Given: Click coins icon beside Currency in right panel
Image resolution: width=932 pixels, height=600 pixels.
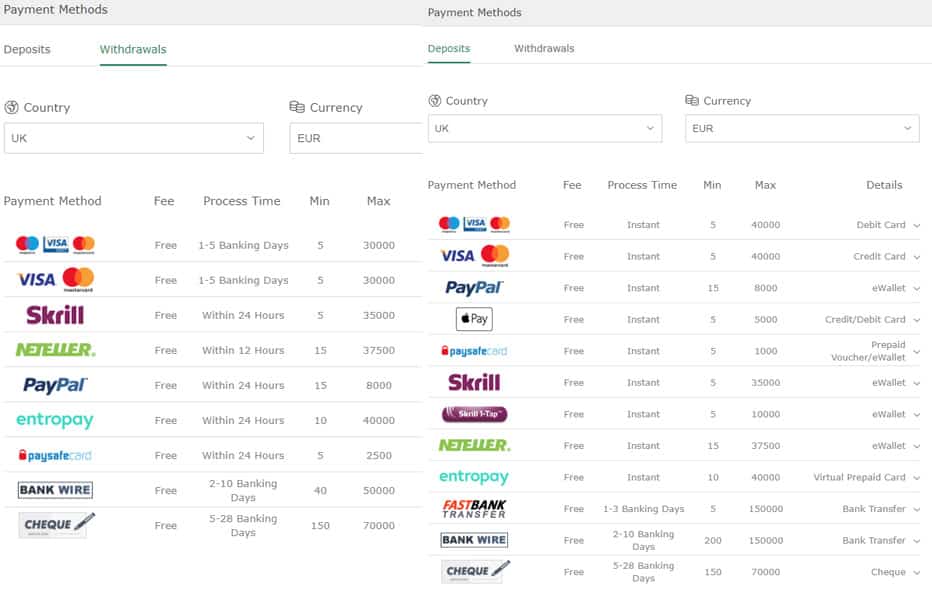Looking at the screenshot, I should coord(692,100).
